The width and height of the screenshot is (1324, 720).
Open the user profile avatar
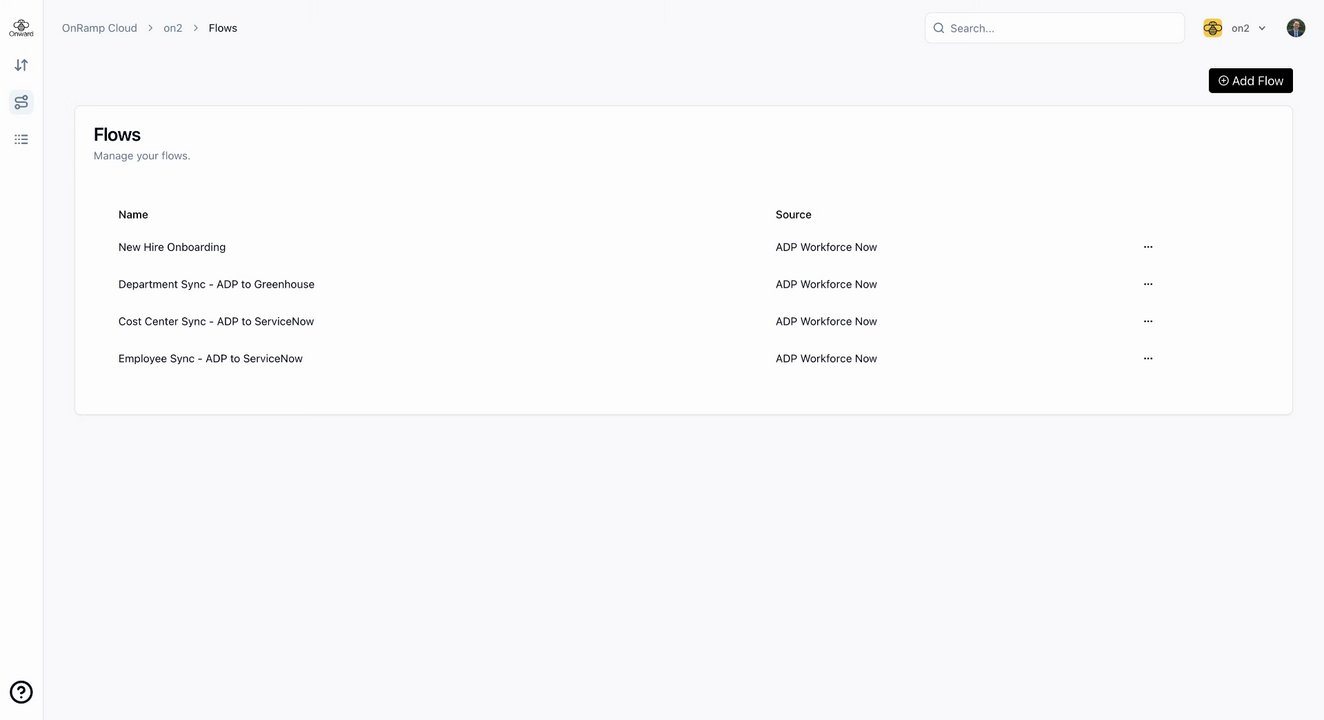click(x=1296, y=28)
